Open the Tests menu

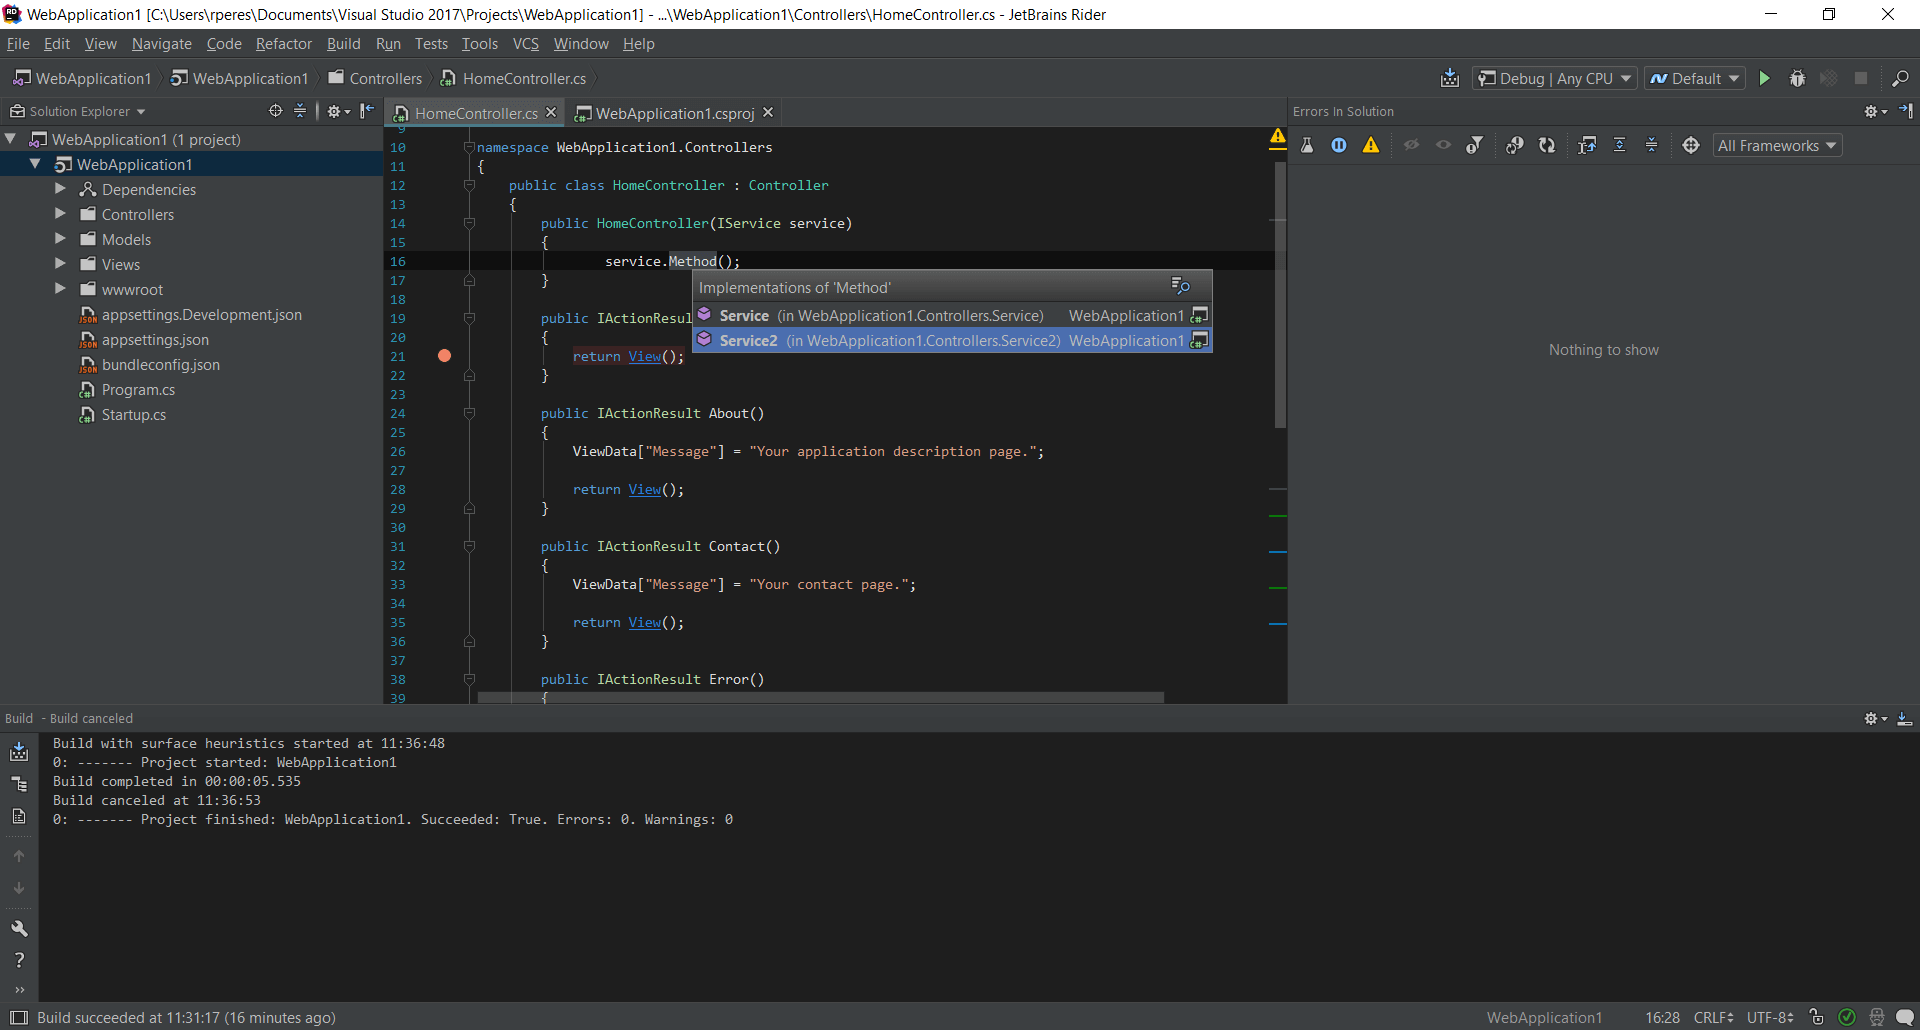tap(431, 44)
